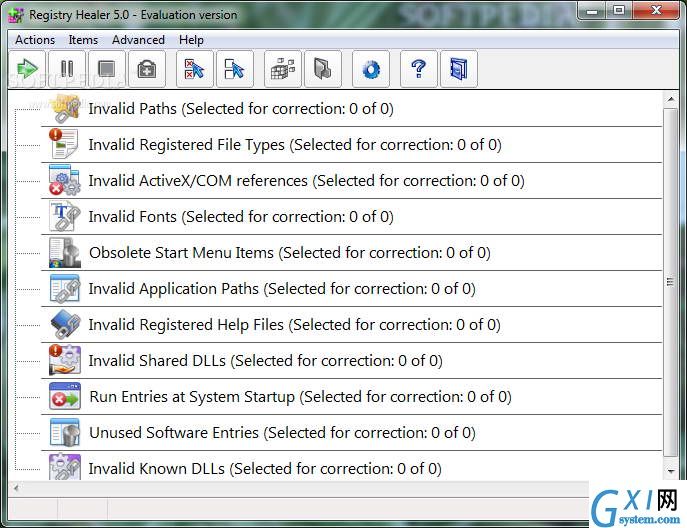The width and height of the screenshot is (687, 528).
Task: Click the blue question mark help icon
Action: point(419,69)
